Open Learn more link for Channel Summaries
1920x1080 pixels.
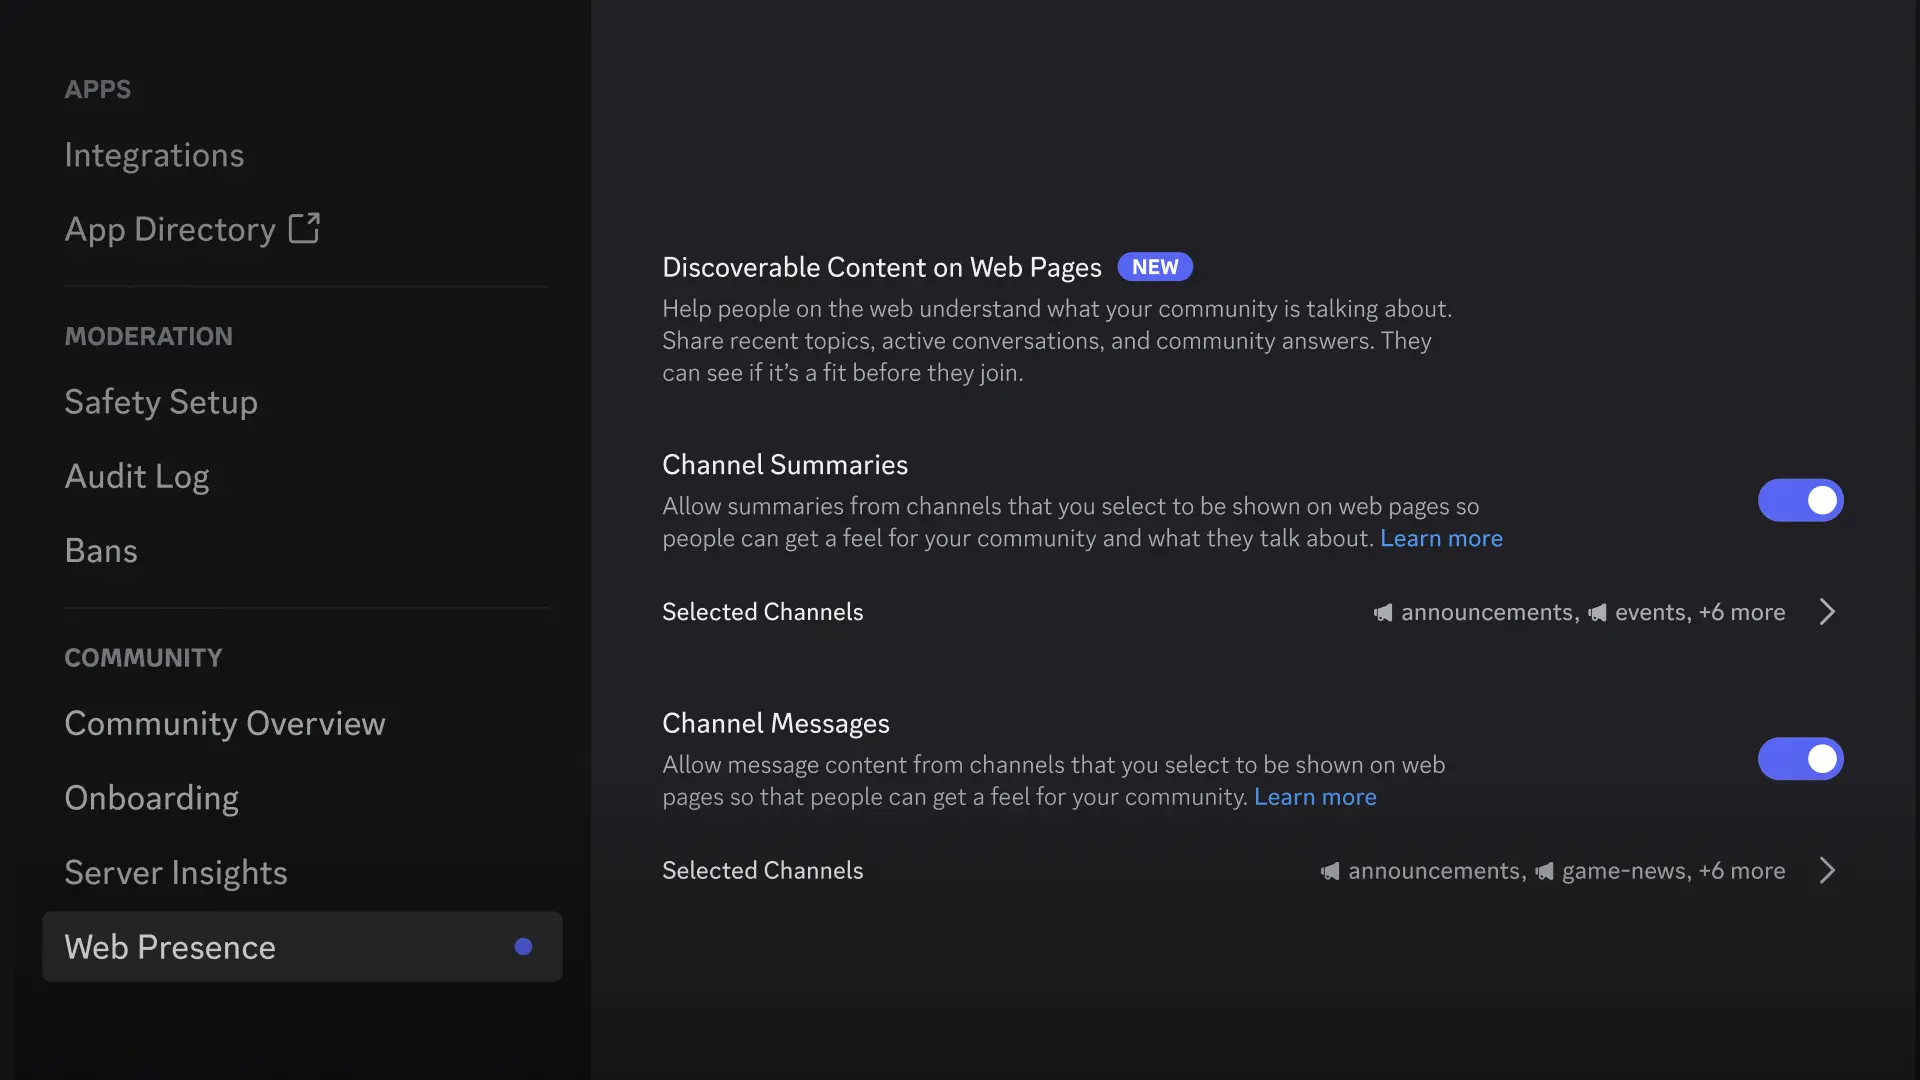click(1441, 538)
